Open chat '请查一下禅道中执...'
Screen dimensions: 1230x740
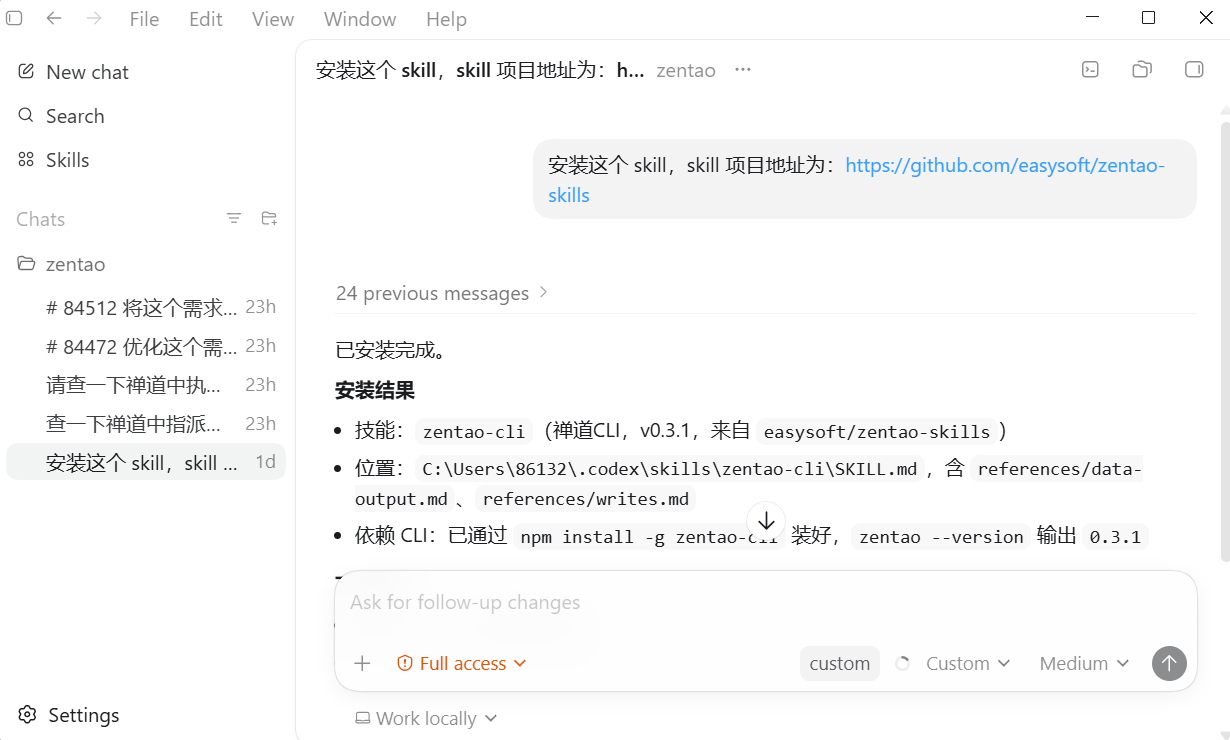(148, 385)
